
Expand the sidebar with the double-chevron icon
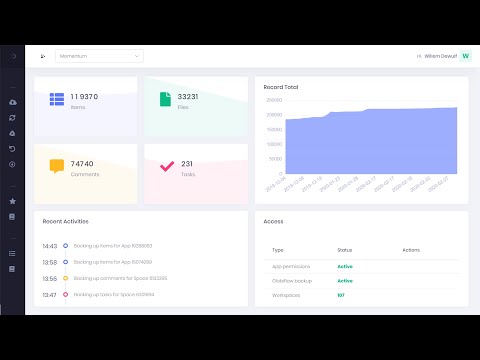(13, 56)
